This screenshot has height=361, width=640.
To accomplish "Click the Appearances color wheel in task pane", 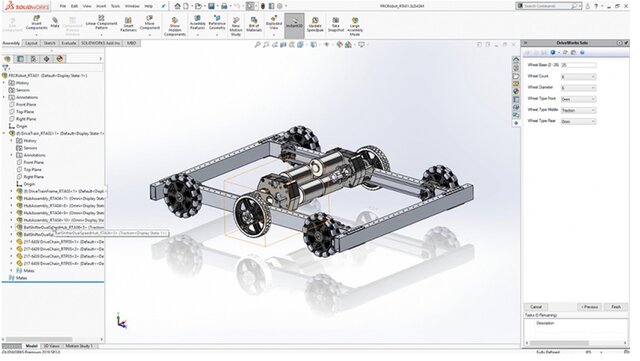I will click(516, 91).
